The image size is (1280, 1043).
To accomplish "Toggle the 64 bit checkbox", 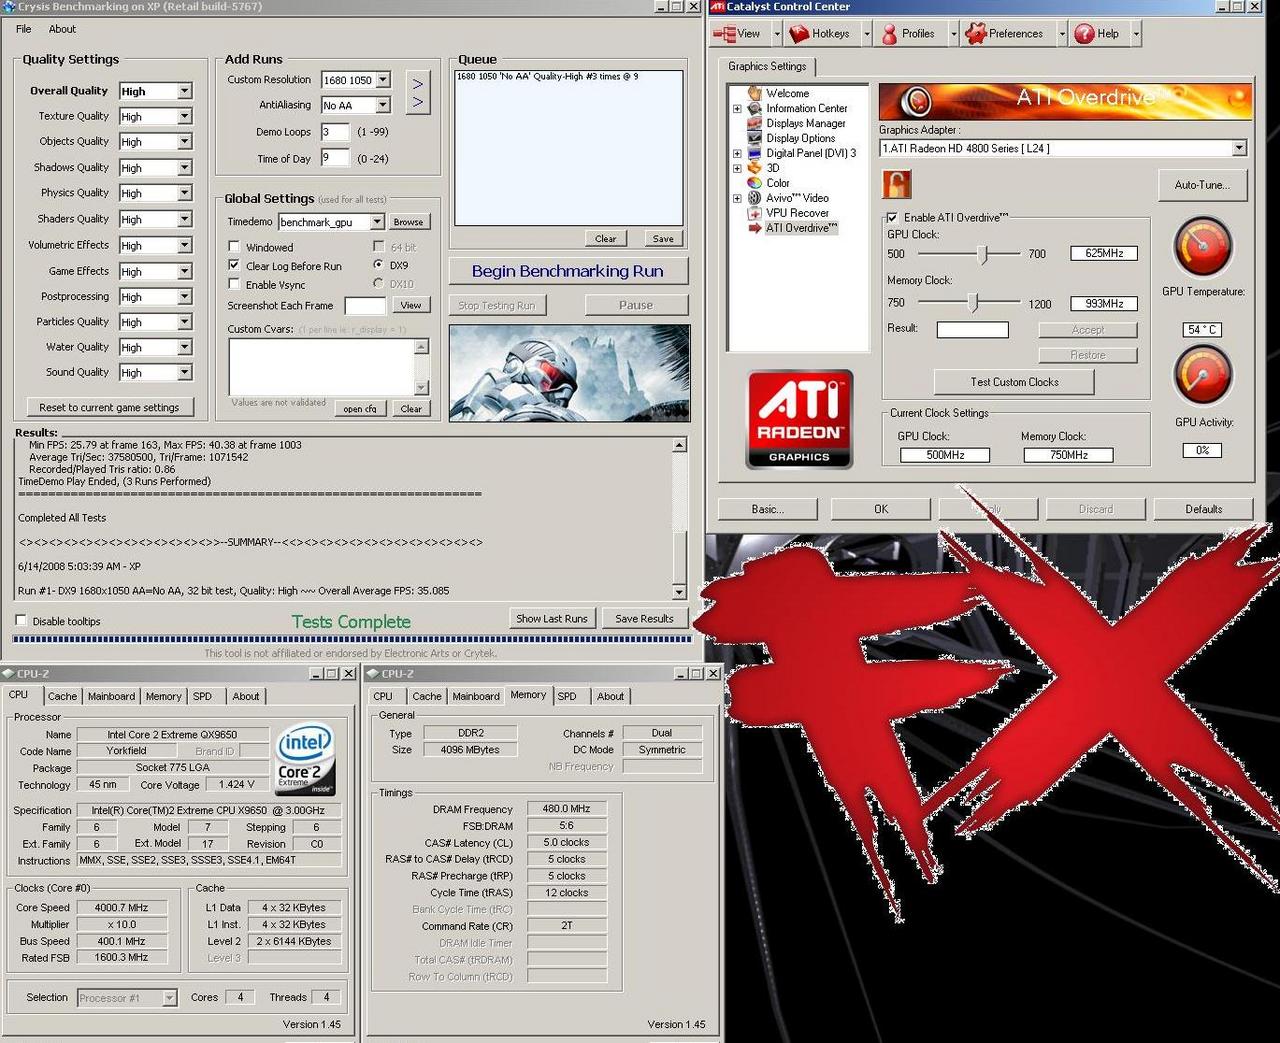I will click(x=378, y=246).
